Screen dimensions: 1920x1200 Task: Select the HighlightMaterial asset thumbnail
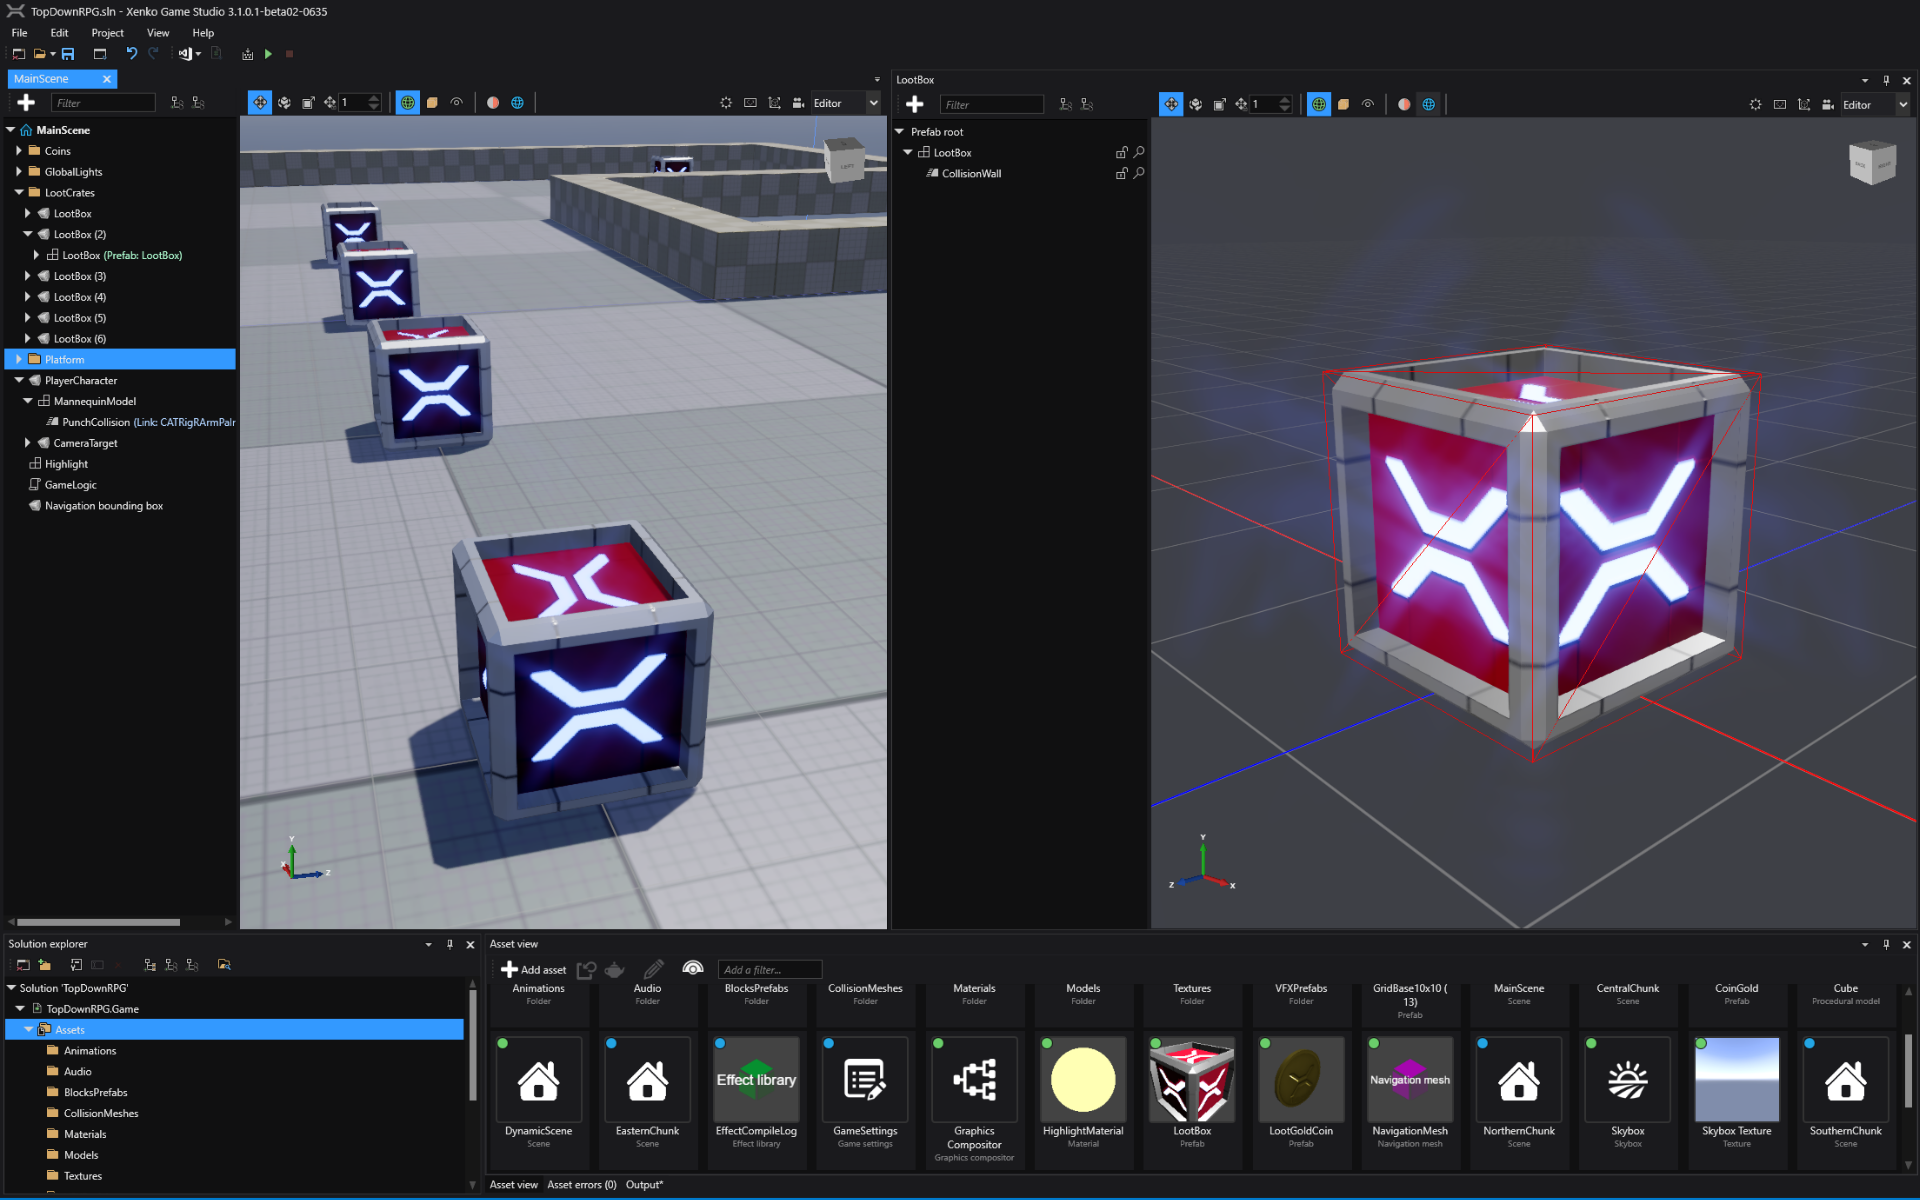pos(1083,1080)
